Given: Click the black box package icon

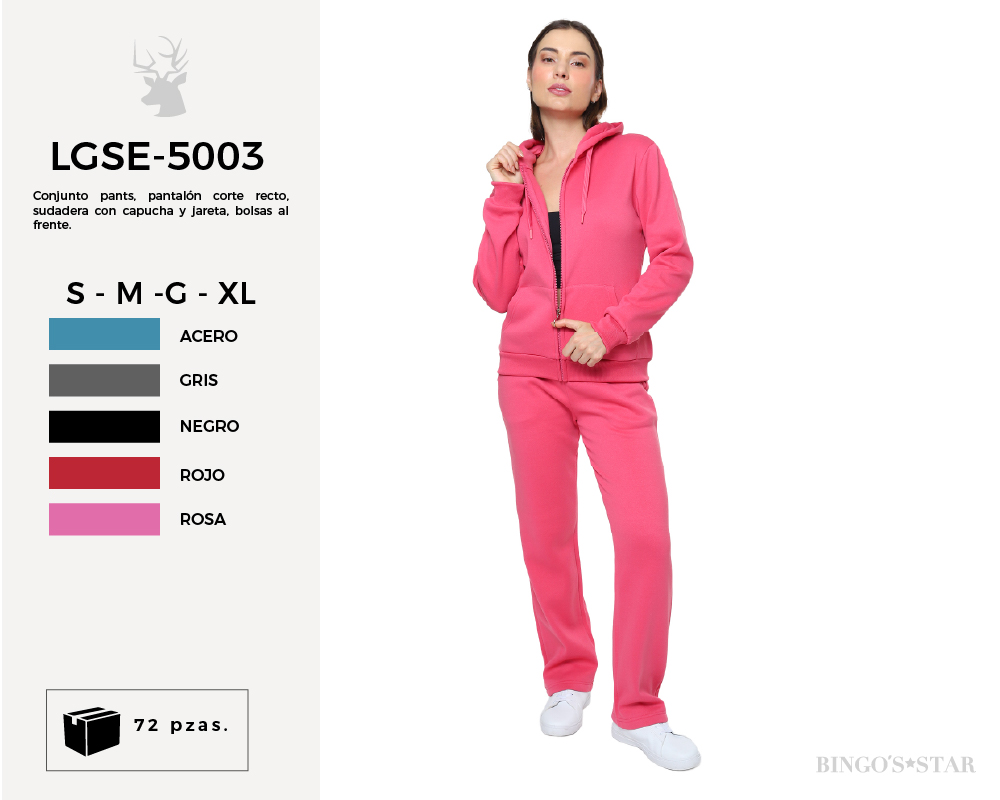Looking at the screenshot, I should (x=91, y=730).
